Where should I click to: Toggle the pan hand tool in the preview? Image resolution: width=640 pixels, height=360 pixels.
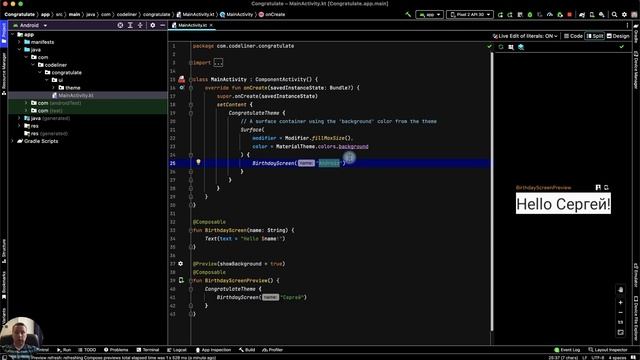[x=620, y=290]
